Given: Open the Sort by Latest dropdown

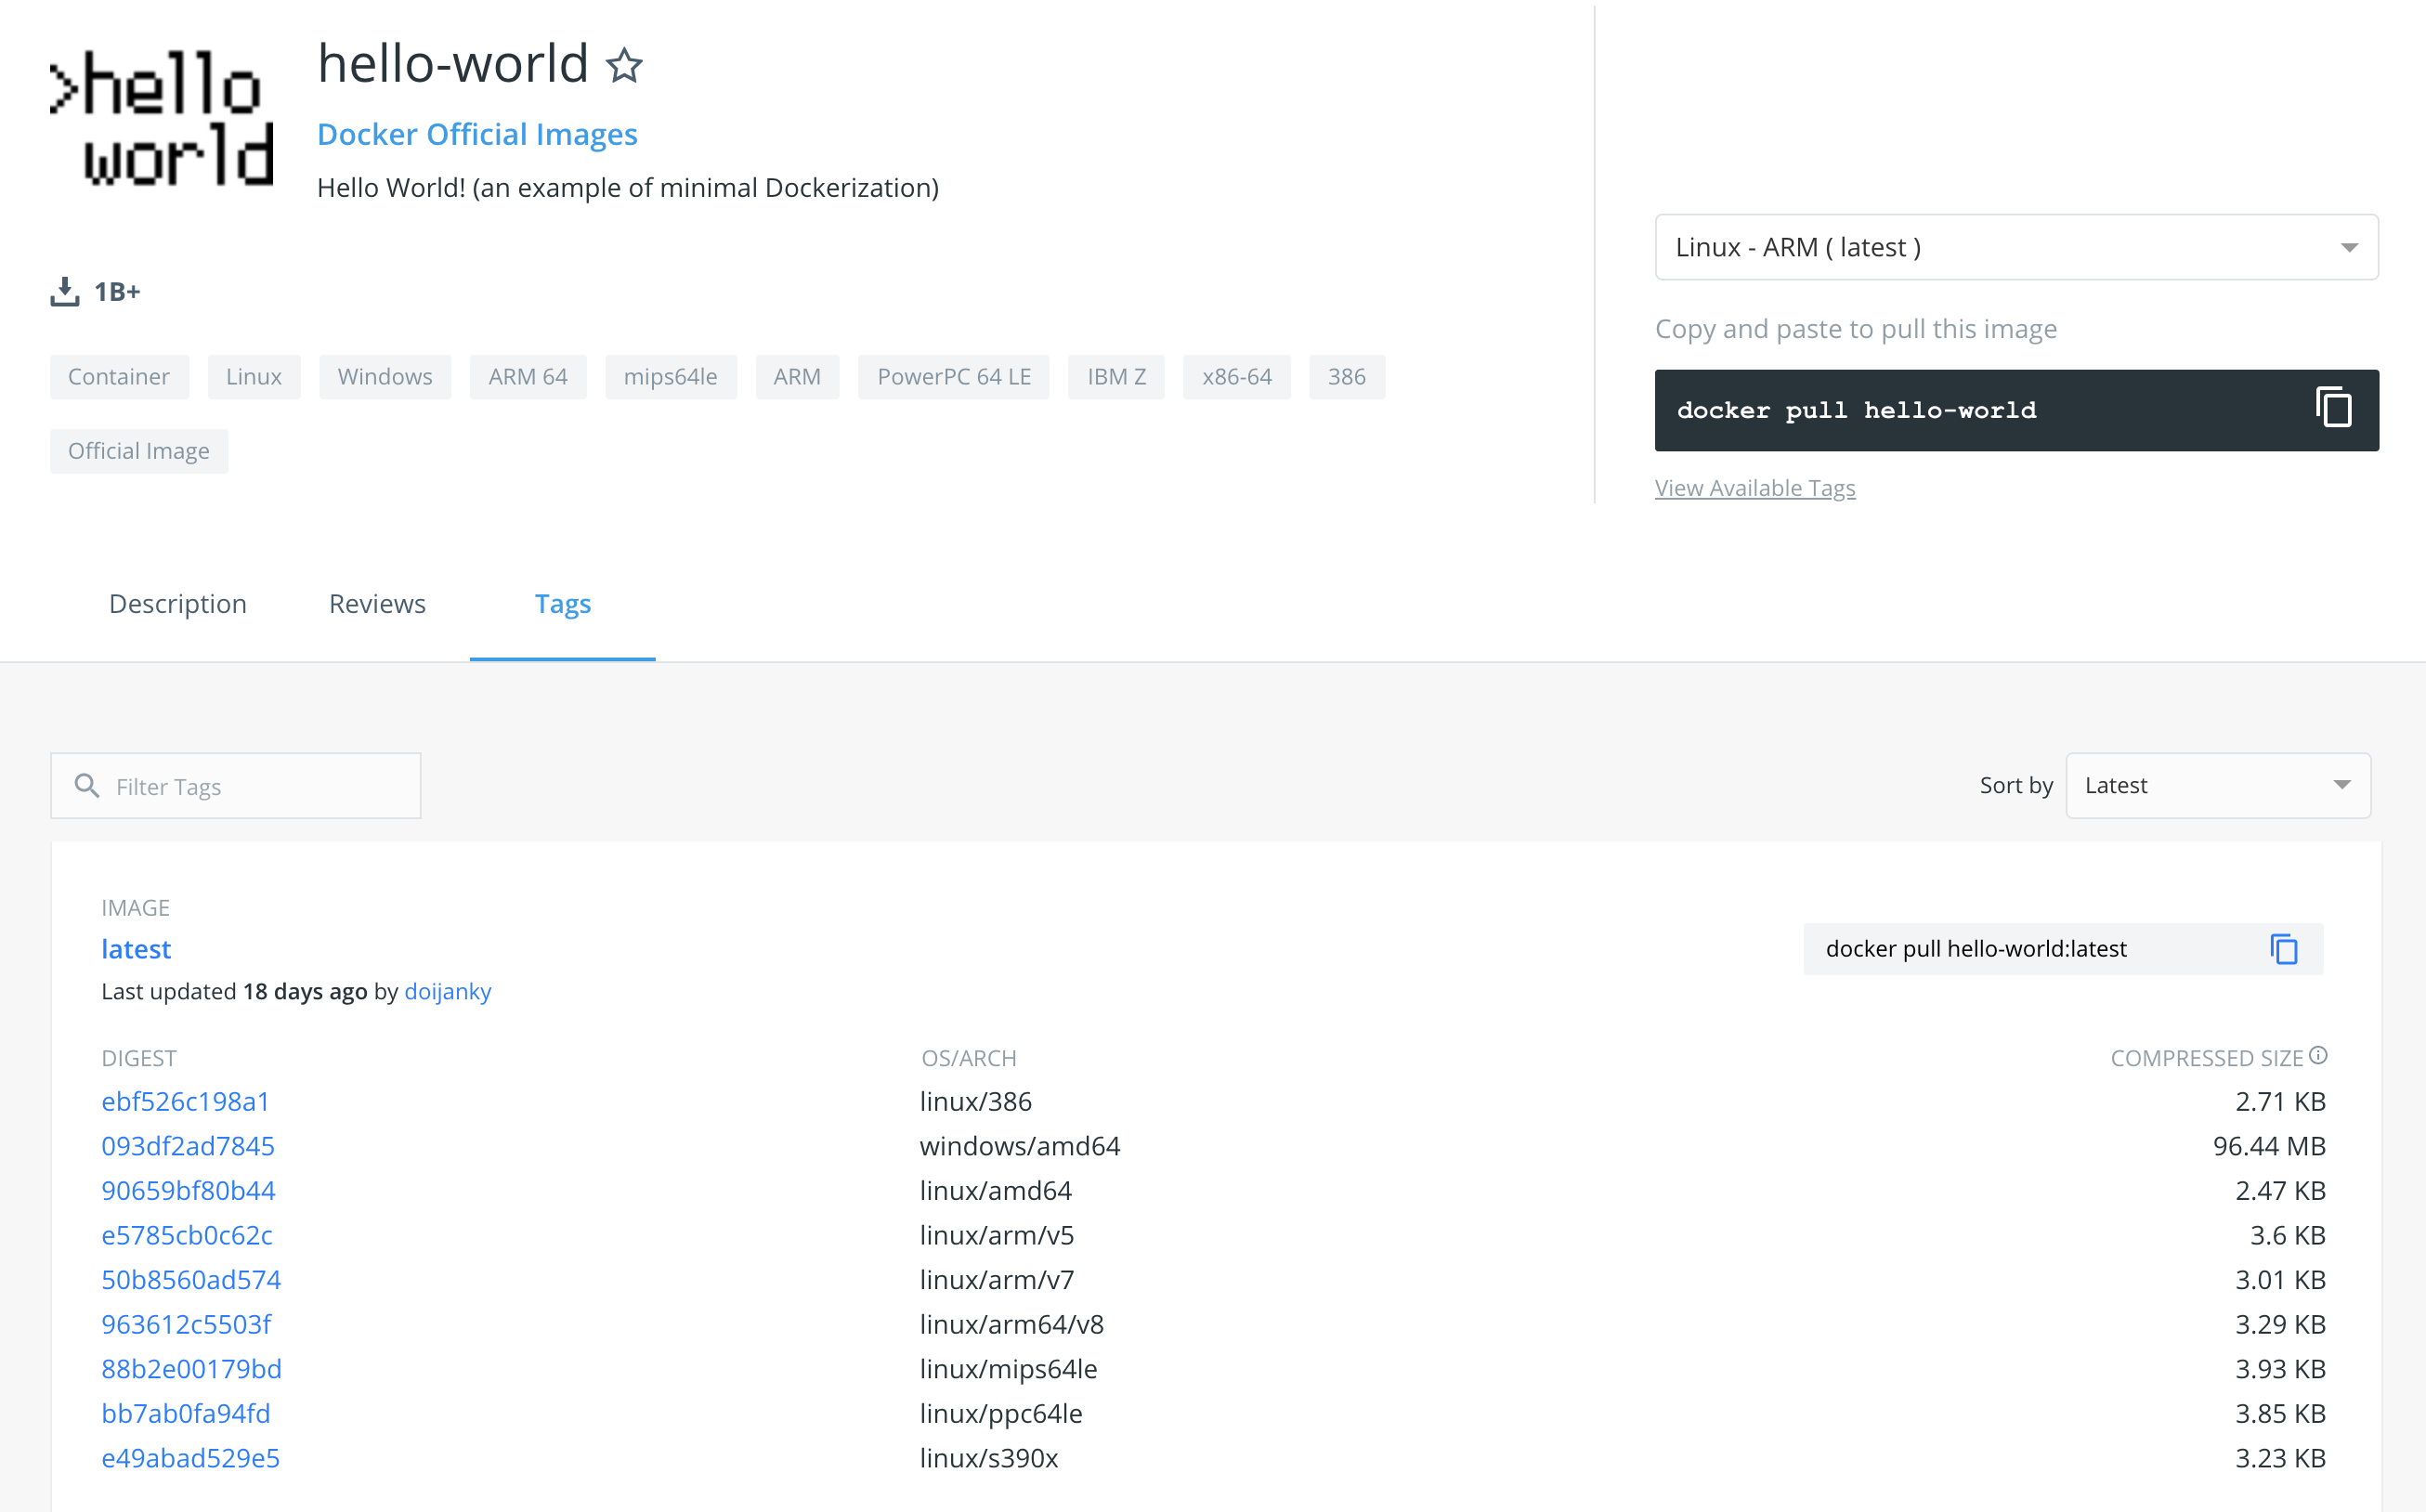Looking at the screenshot, I should [2217, 786].
